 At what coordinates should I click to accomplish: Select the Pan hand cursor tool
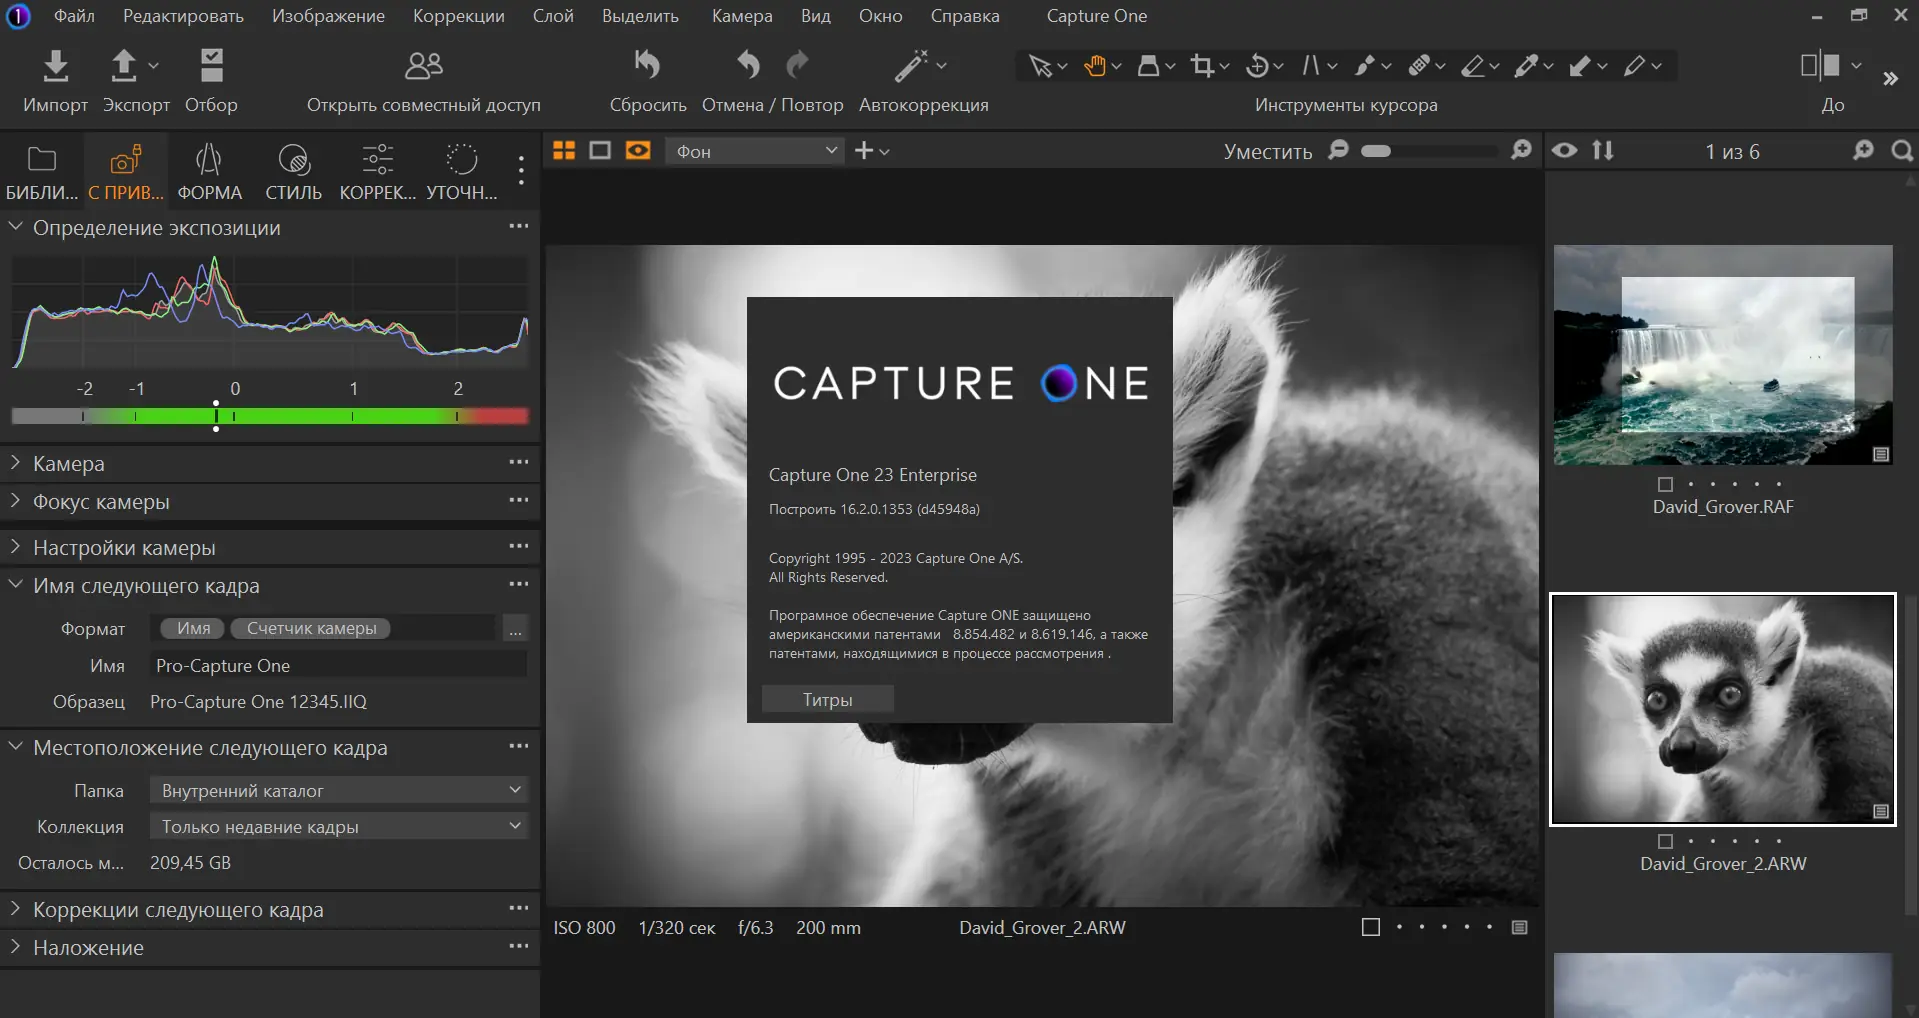tap(1096, 66)
